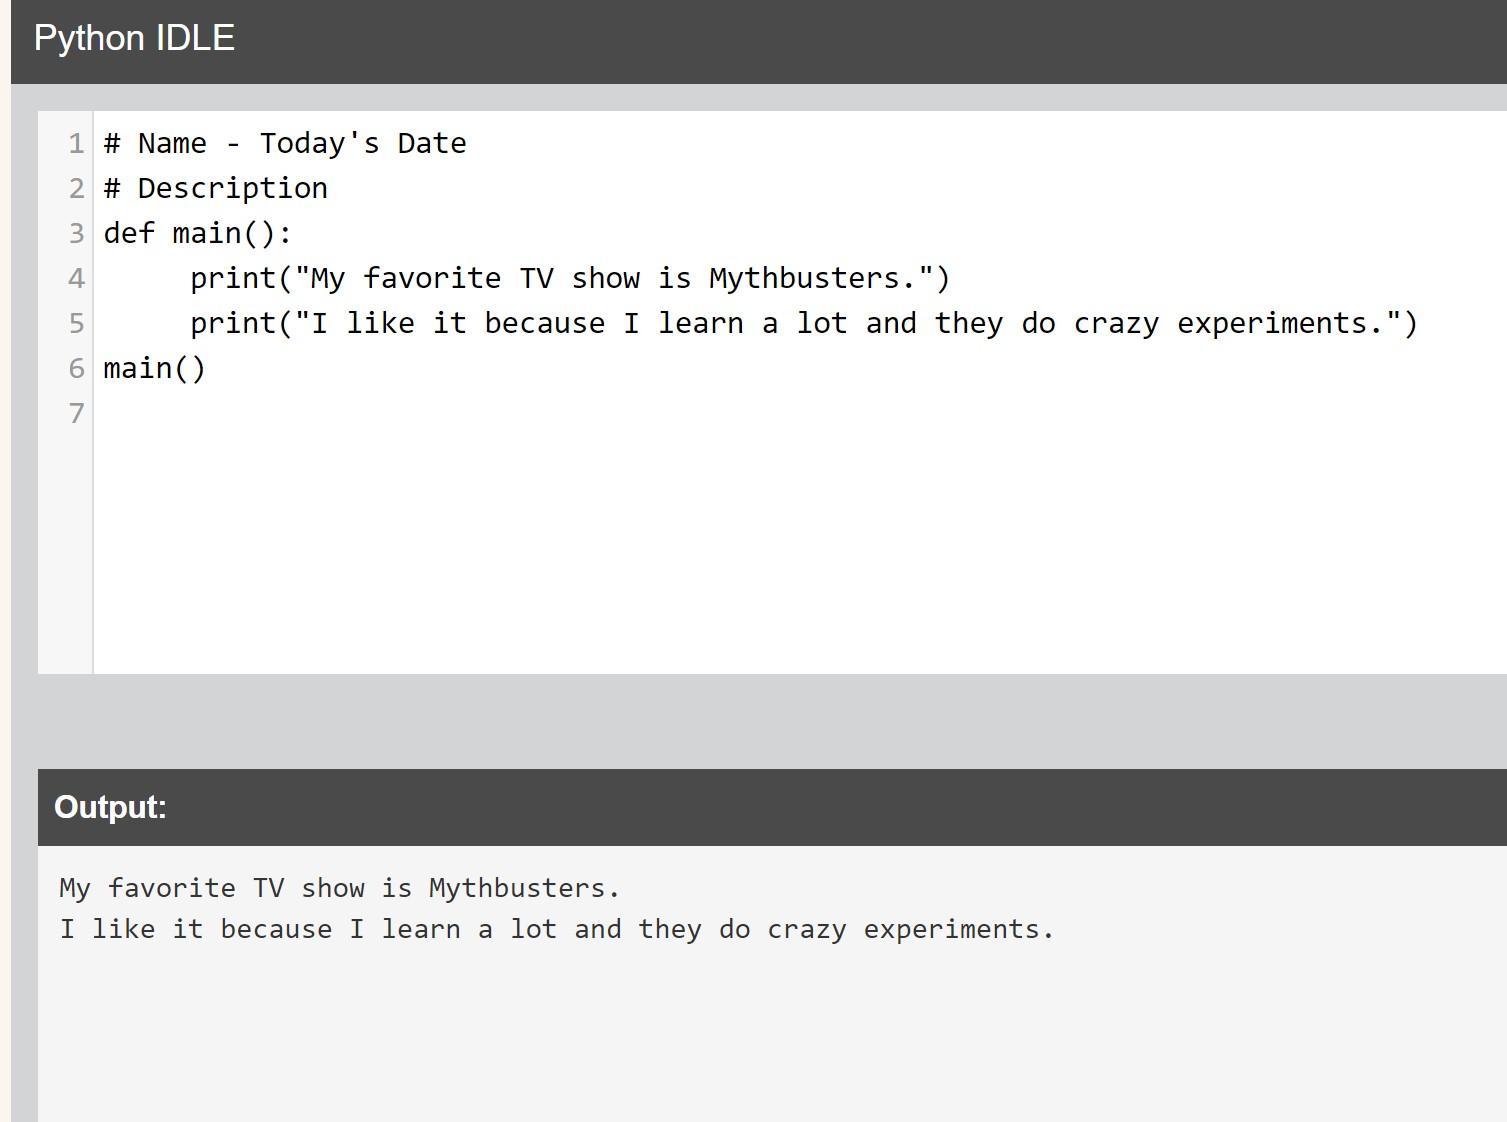The width and height of the screenshot is (1507, 1122).
Task: Click the second output line about experiments
Action: (x=557, y=929)
